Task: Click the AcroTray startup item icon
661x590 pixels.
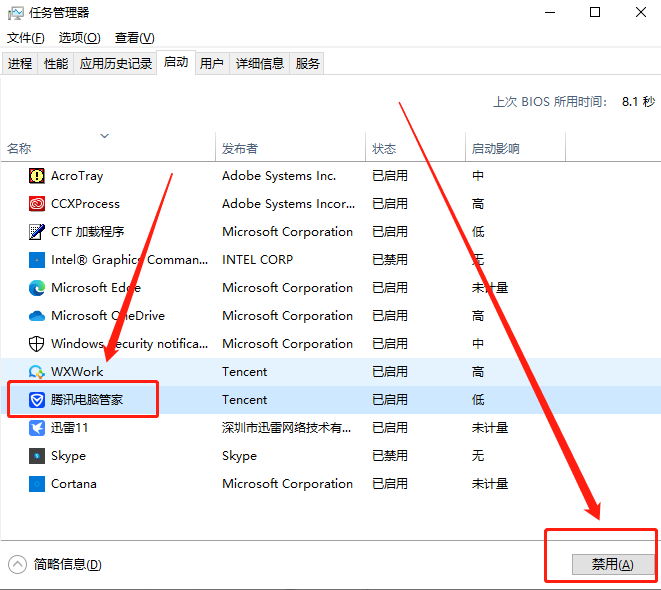Action: (x=37, y=175)
